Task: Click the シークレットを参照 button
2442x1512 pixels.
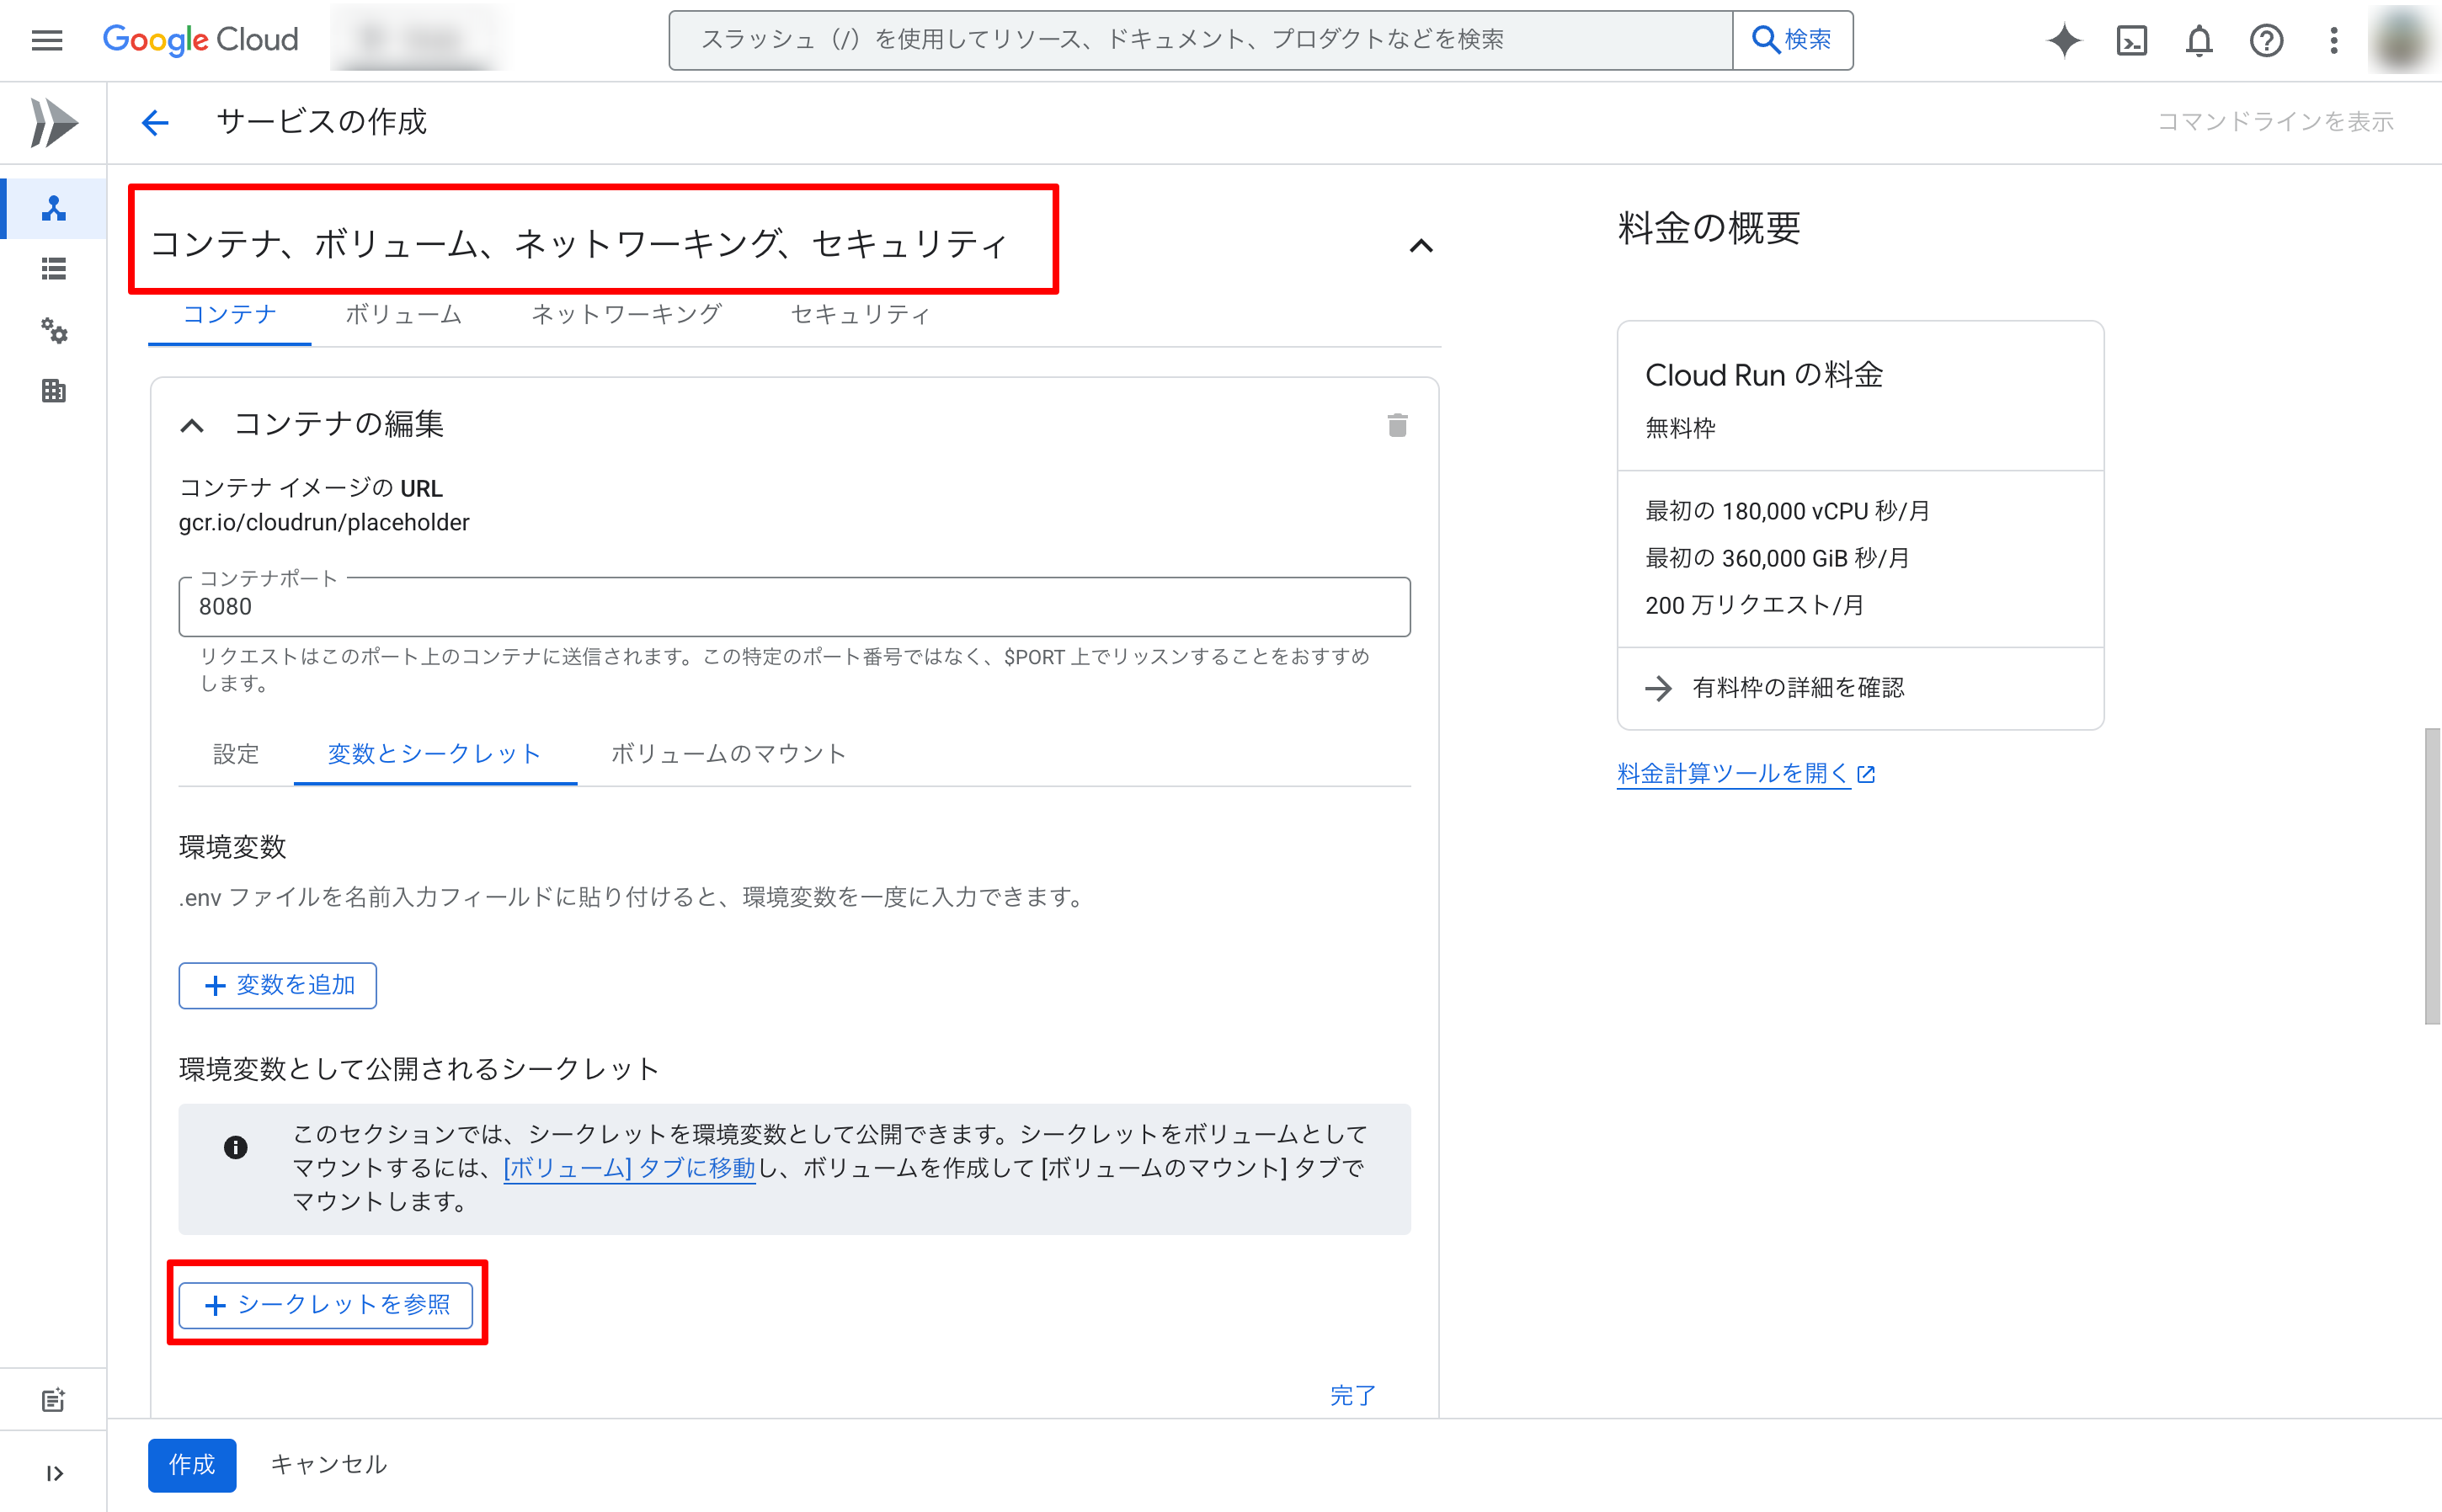Action: (327, 1305)
